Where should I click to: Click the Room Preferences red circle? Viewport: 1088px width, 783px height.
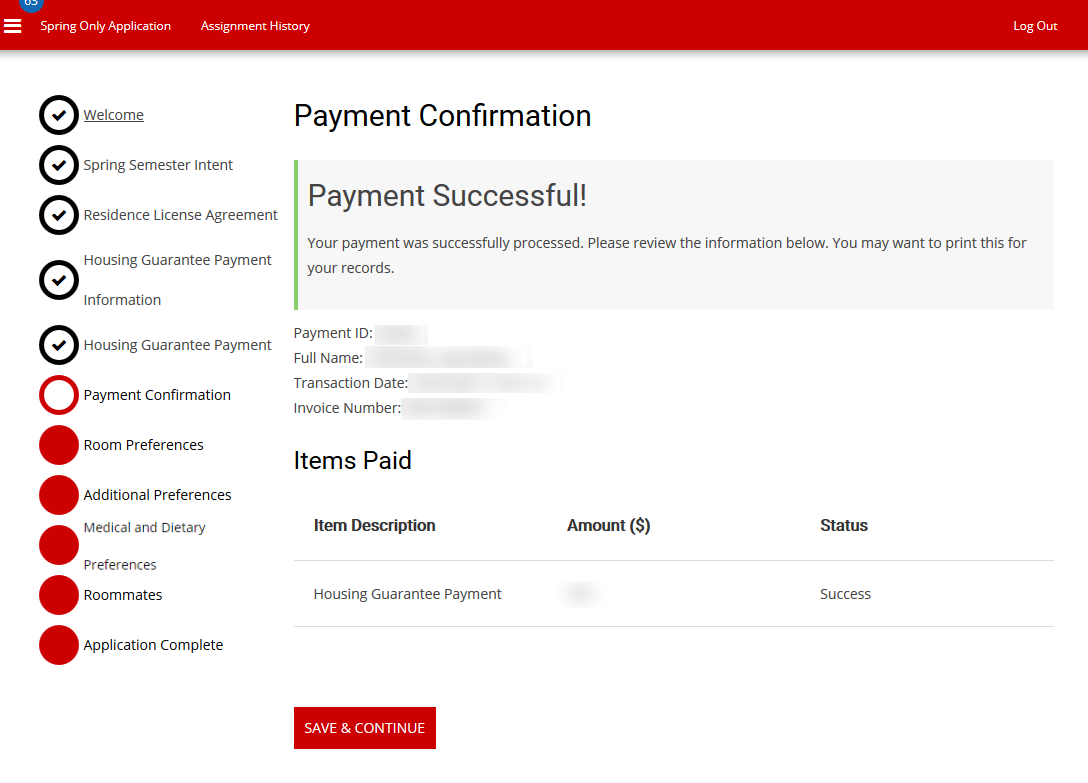click(x=59, y=445)
